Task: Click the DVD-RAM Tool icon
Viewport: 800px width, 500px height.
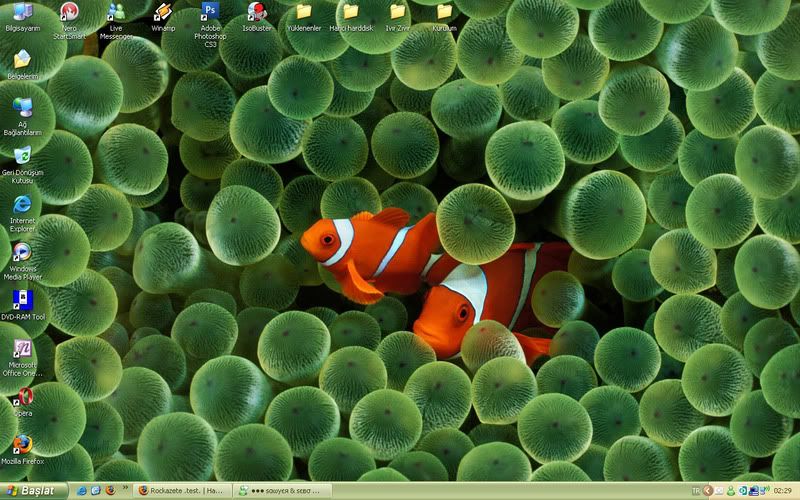Action: 22,300
